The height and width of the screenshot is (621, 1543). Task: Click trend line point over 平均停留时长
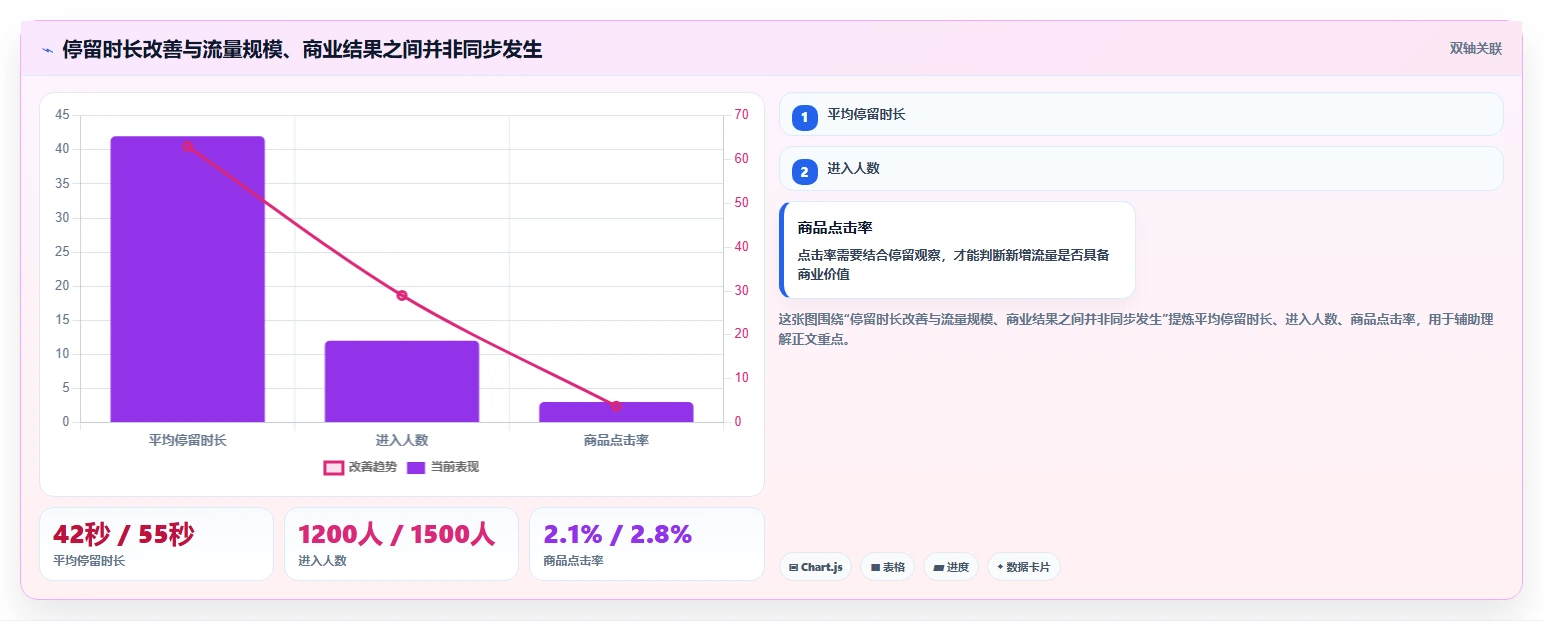click(187, 146)
